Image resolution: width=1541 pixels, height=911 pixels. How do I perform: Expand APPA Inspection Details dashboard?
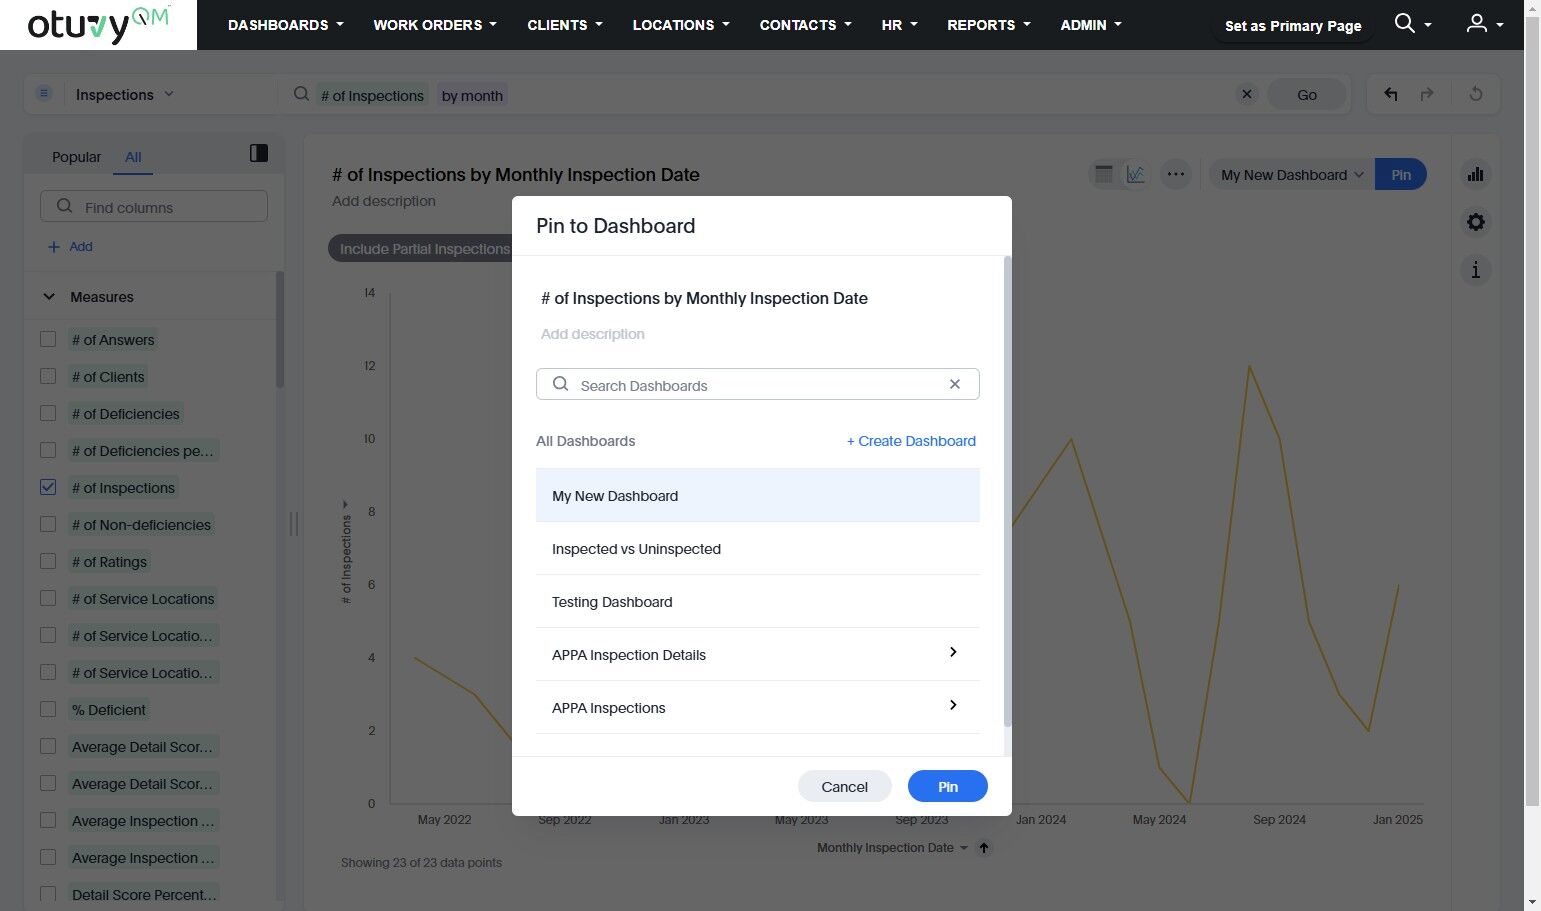coord(953,652)
